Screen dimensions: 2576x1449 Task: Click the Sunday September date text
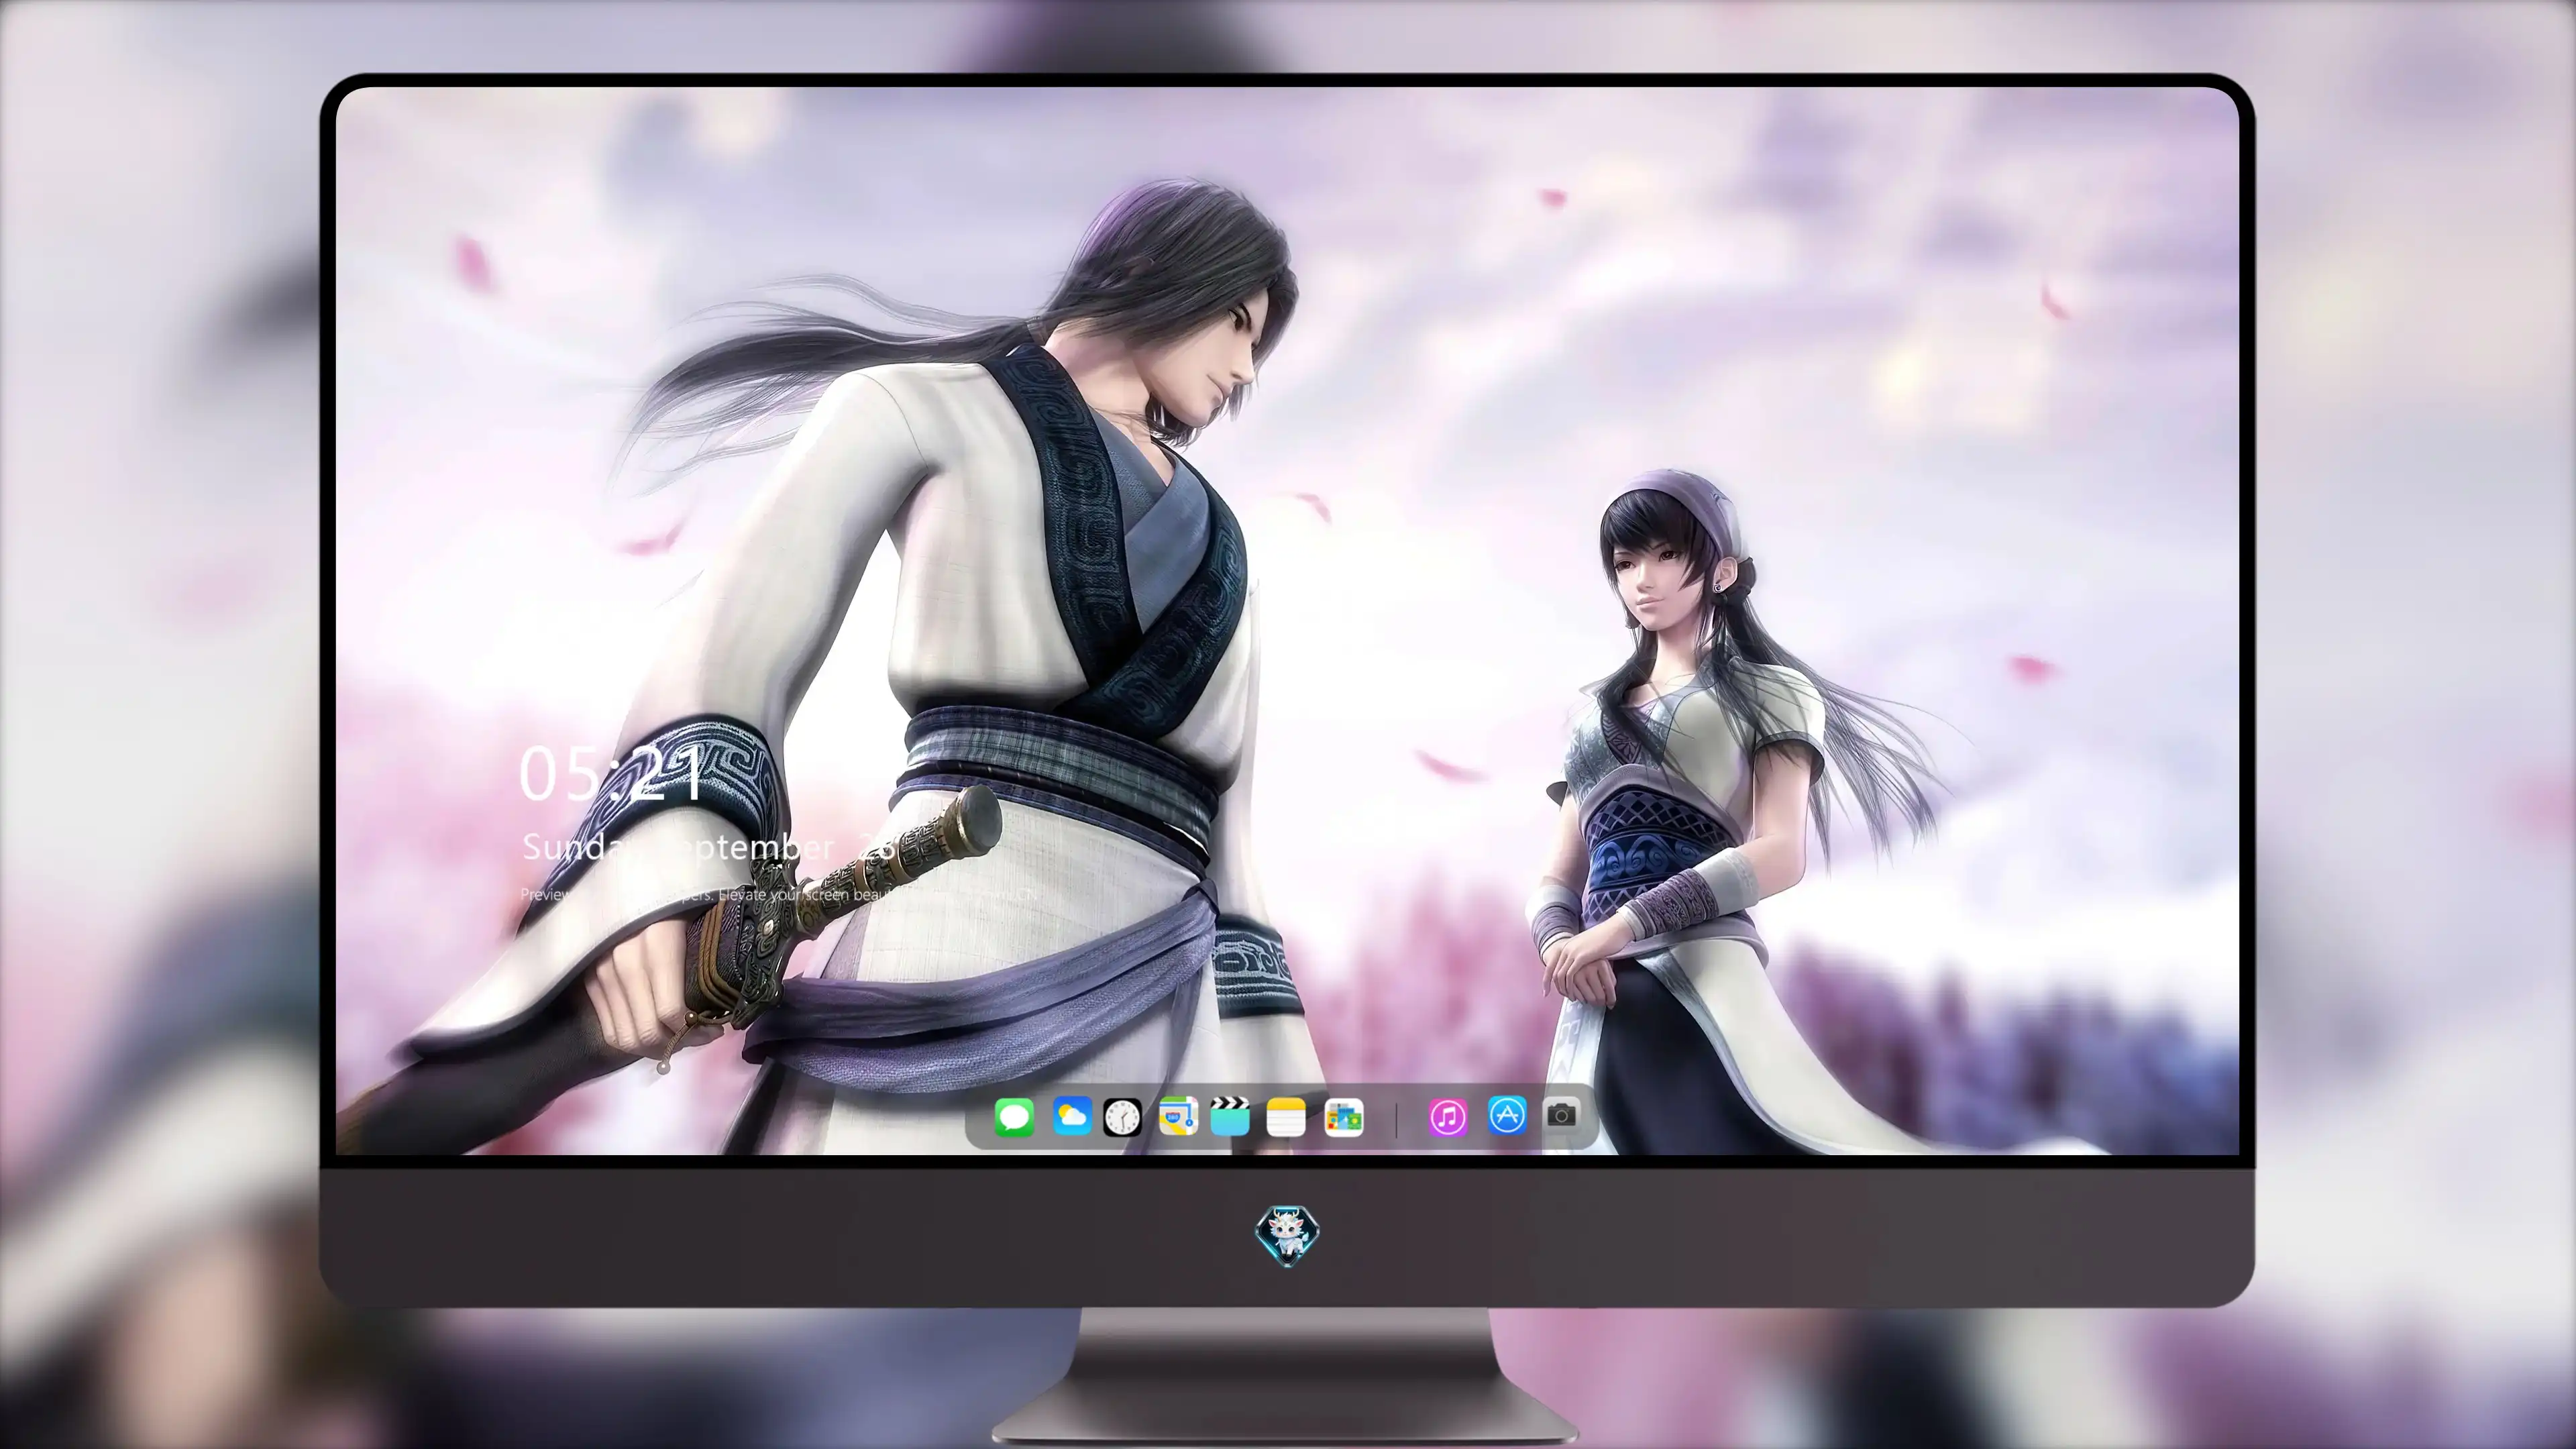tap(709, 848)
